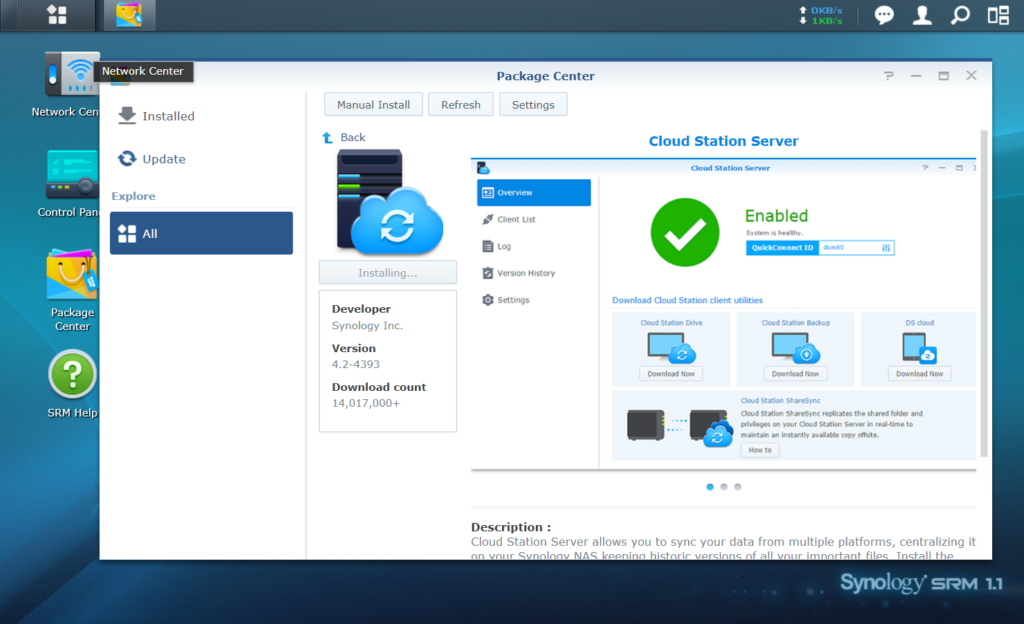This screenshot has width=1024, height=624.
Task: Click the Cloud Station Backup icon in the preview
Action: point(795,347)
